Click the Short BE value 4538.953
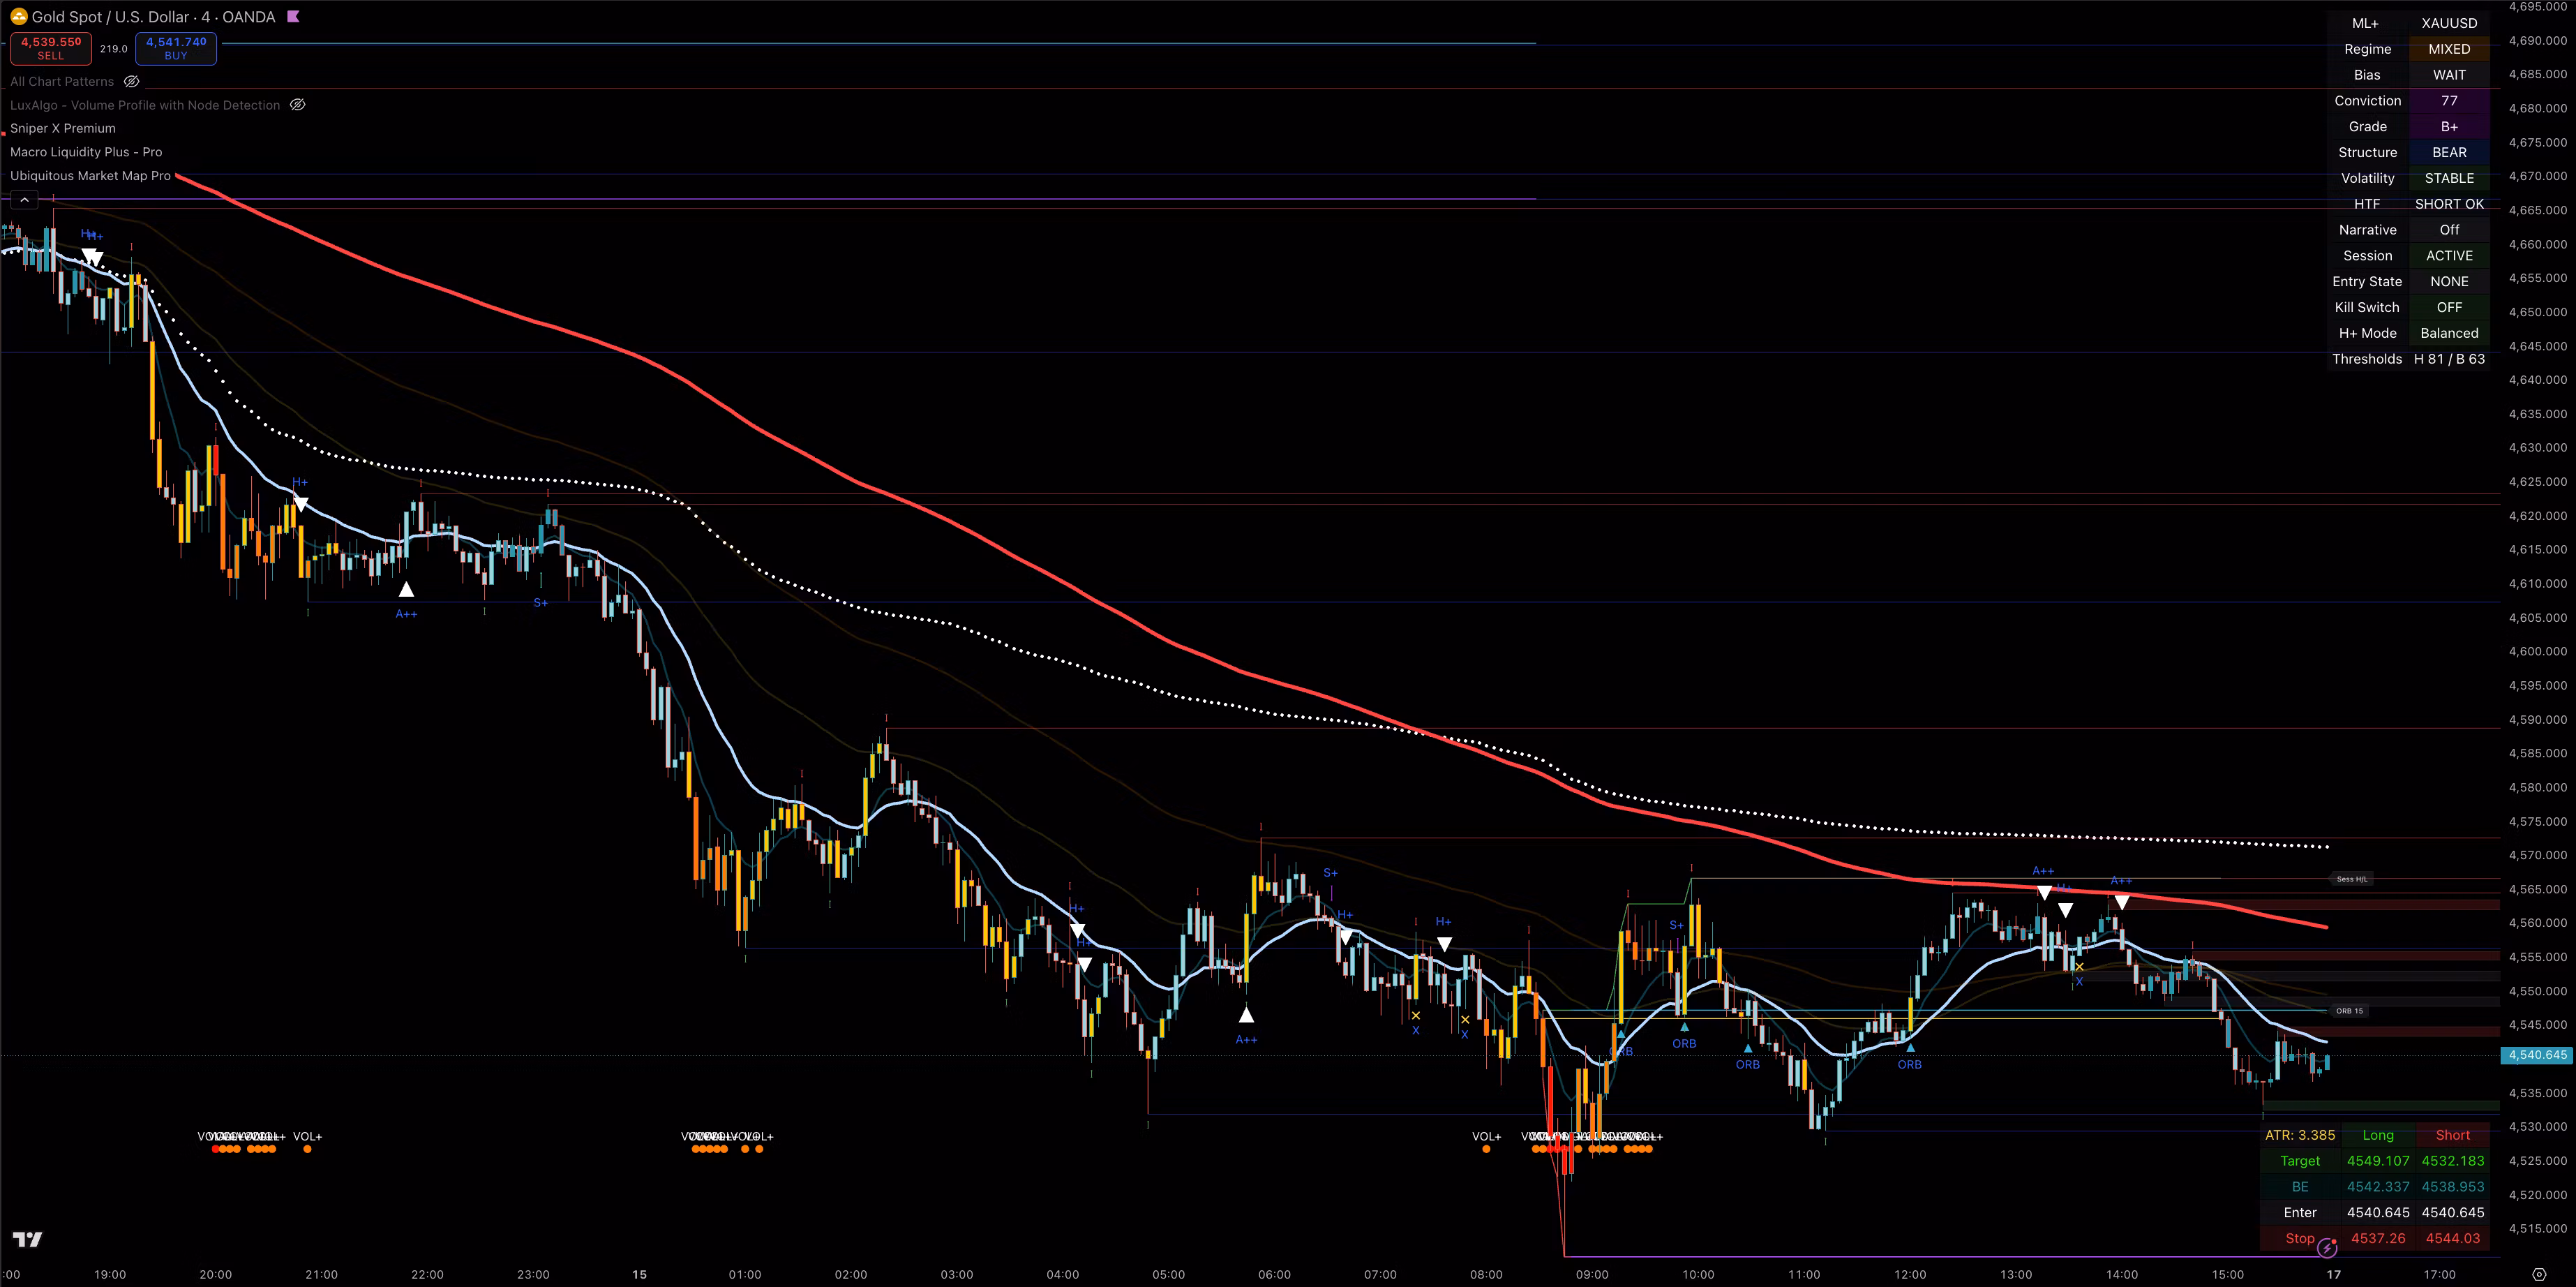The height and width of the screenshot is (1287, 2576). point(2453,1187)
